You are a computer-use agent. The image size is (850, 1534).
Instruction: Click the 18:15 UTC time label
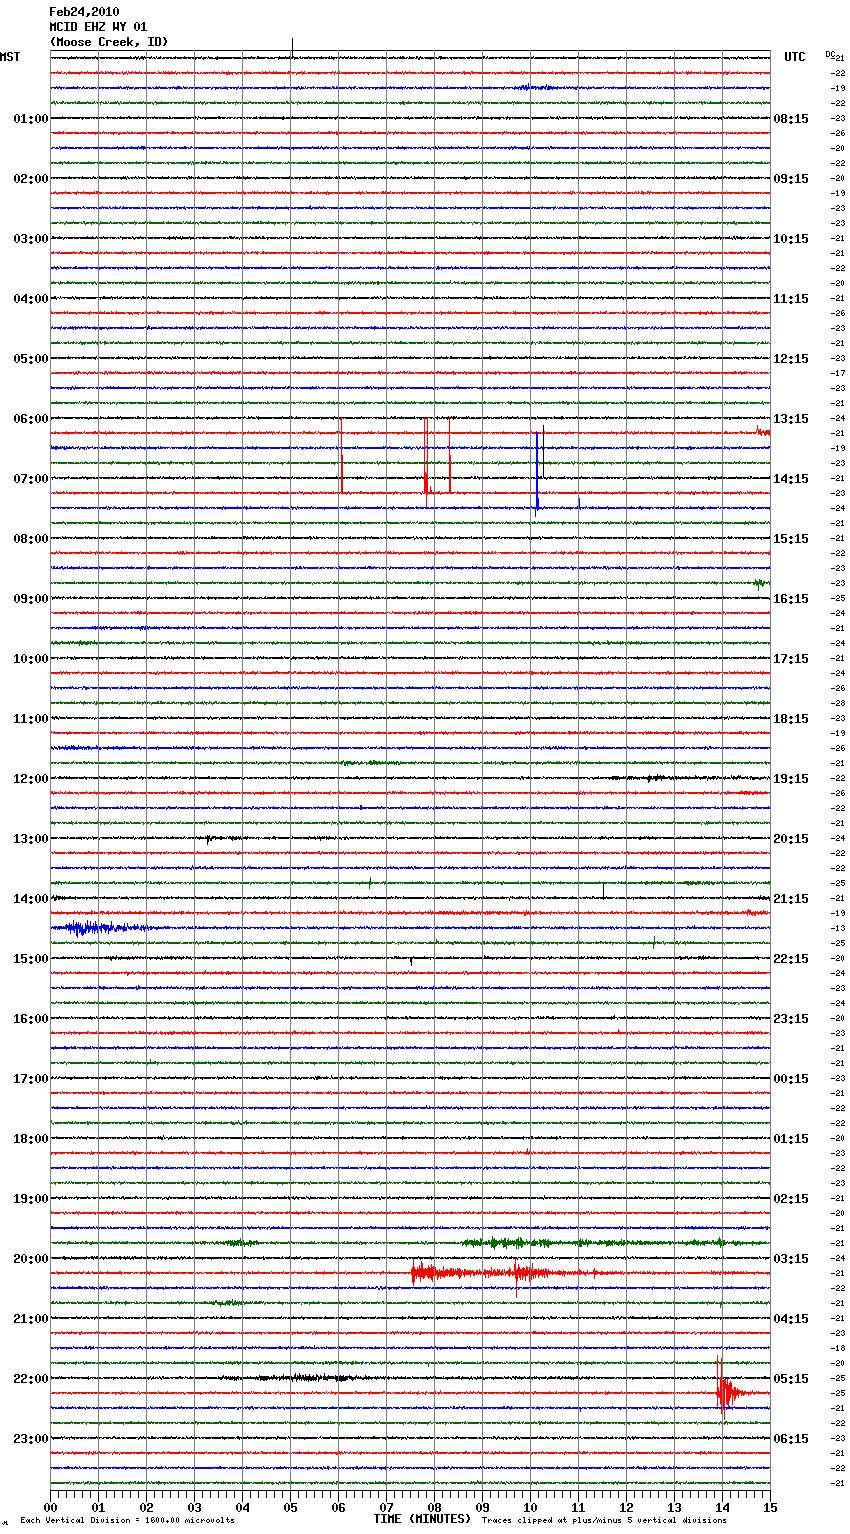click(x=791, y=719)
